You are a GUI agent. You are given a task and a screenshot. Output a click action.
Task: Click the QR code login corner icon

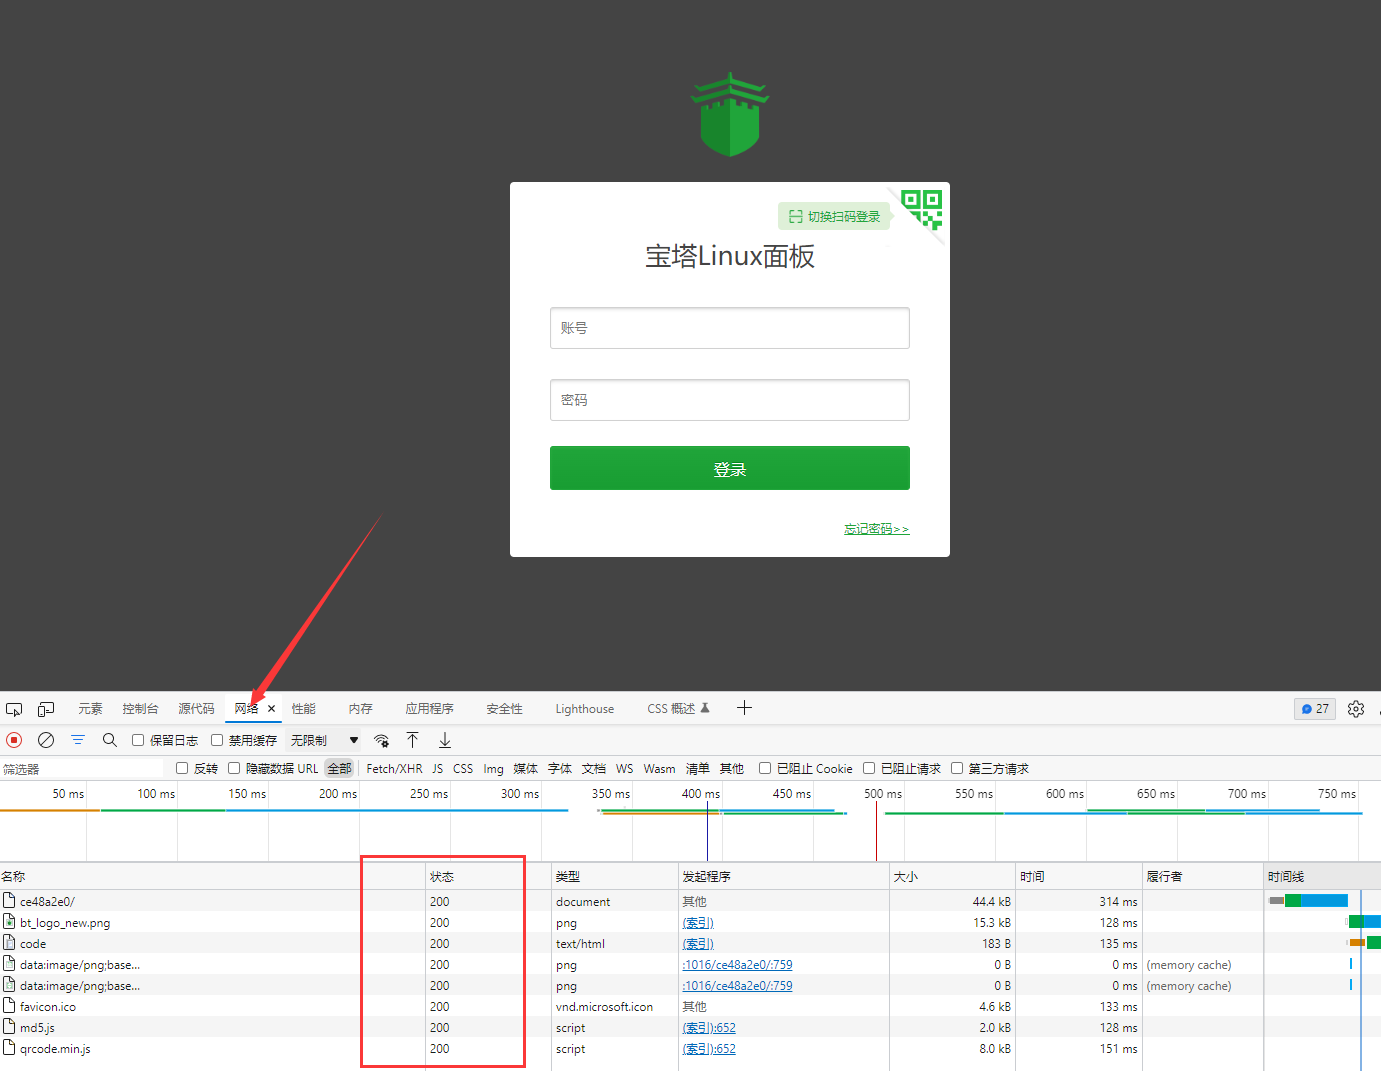pyautogui.click(x=921, y=210)
